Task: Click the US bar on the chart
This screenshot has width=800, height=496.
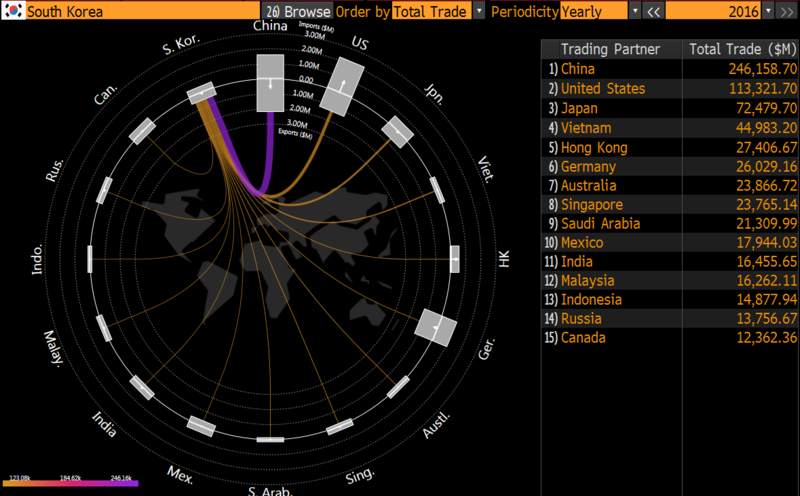Action: pyautogui.click(x=342, y=86)
